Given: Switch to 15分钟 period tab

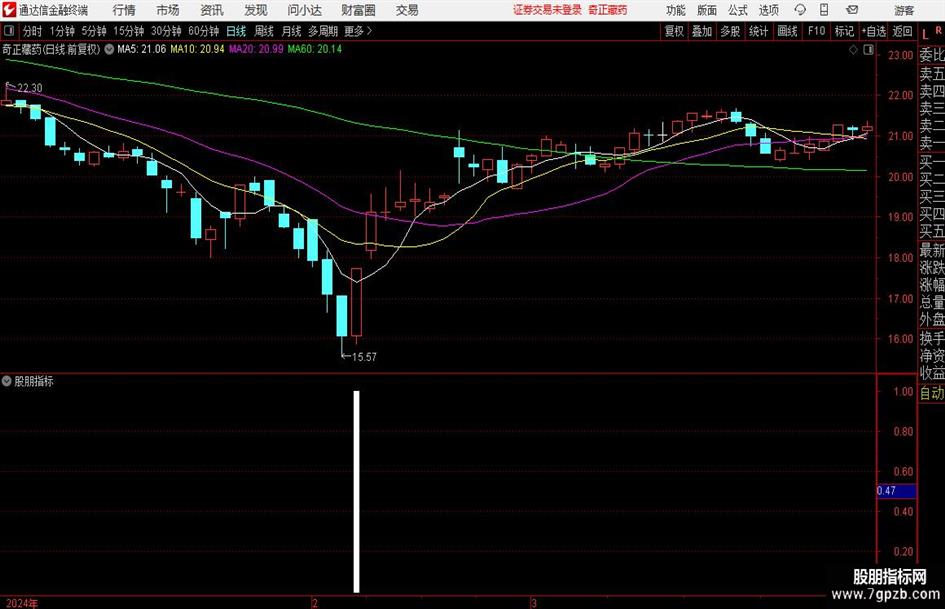Looking at the screenshot, I should [128, 31].
